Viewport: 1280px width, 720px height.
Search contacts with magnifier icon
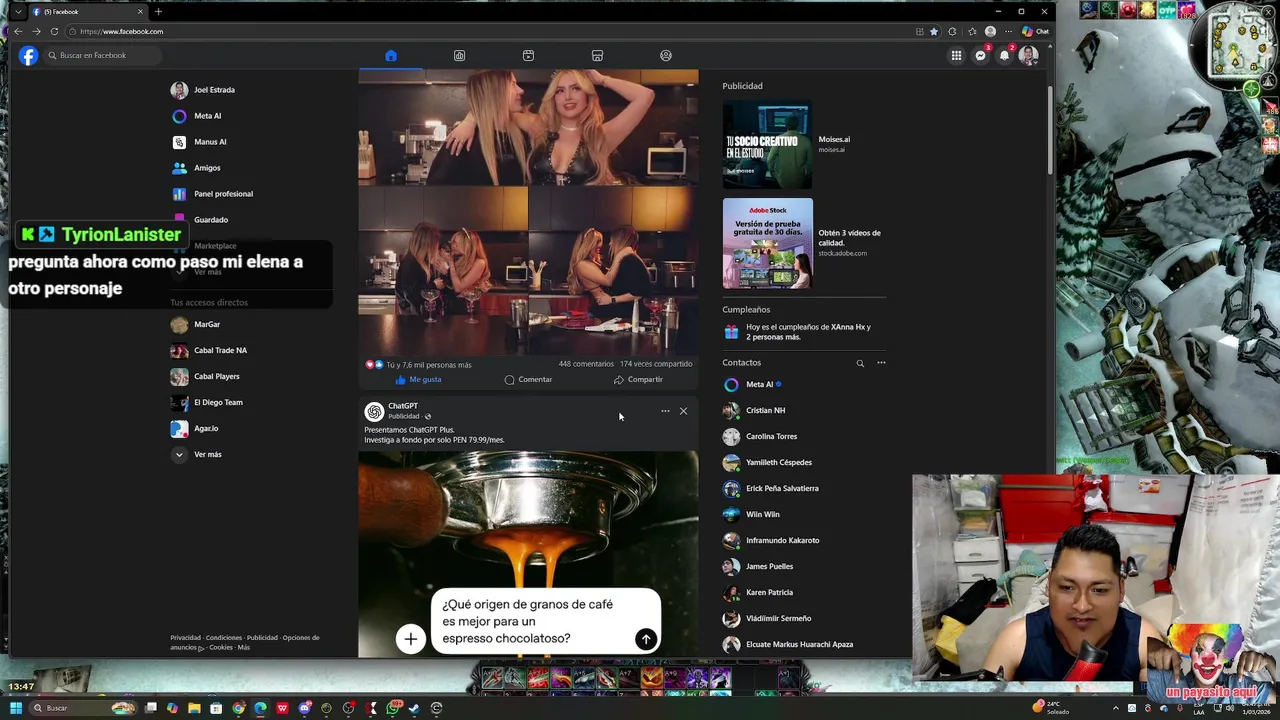click(860, 363)
